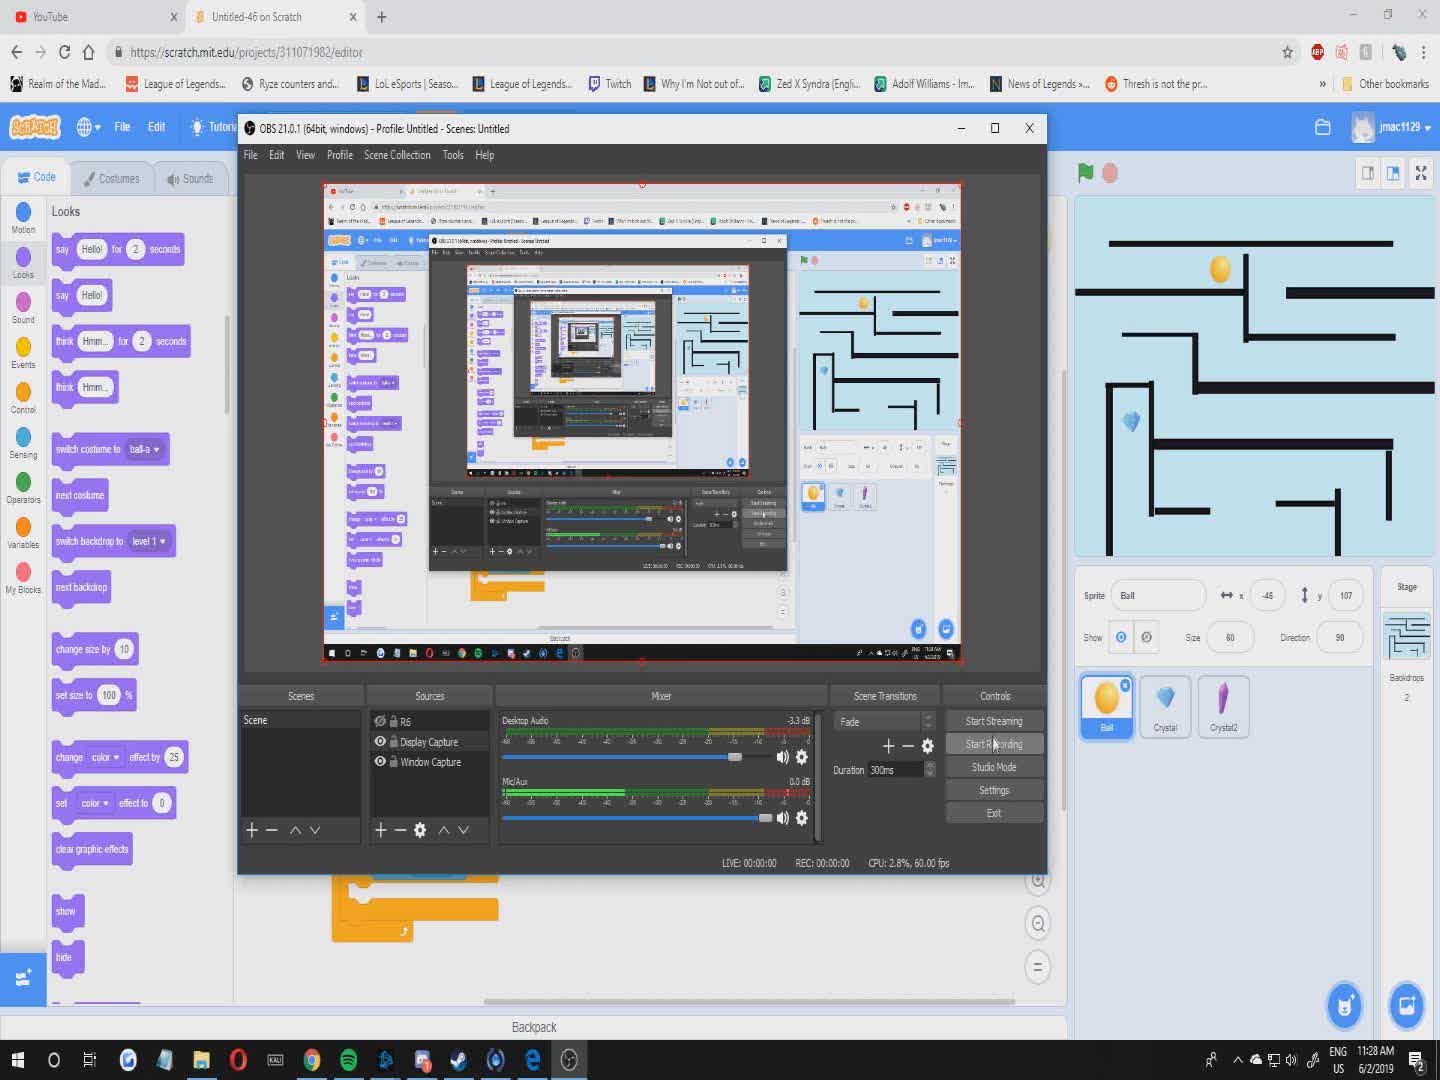Click the Start Streaming button

coord(994,721)
